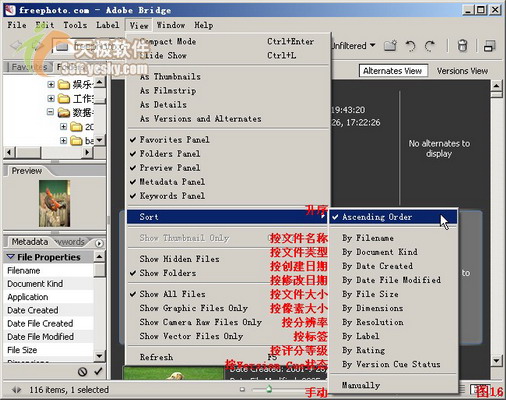Open the Sort submenu entry
This screenshot has width=506, height=400.
point(228,217)
